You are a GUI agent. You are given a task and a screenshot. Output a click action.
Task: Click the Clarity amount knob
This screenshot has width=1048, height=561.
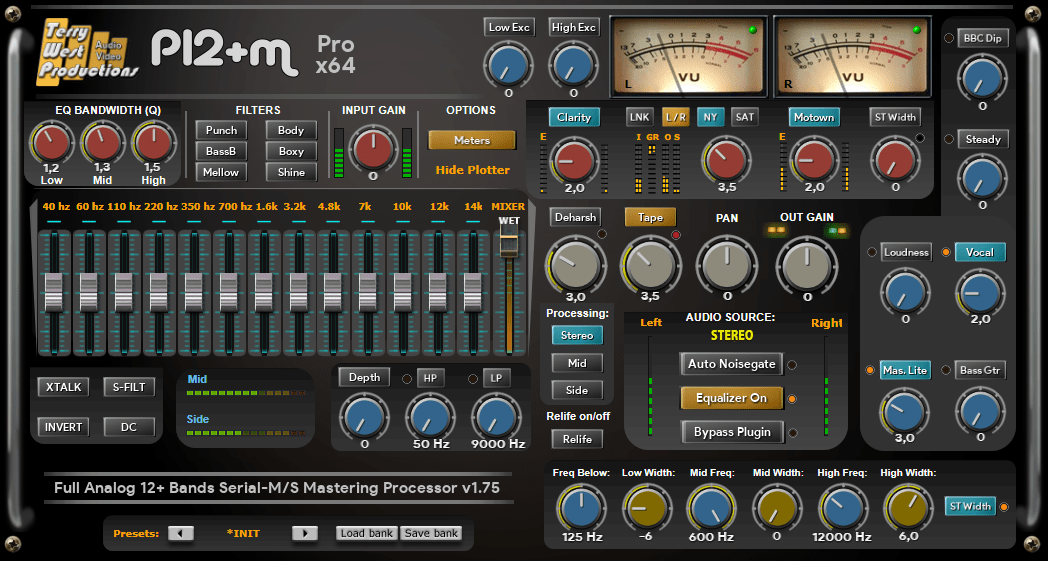(574, 161)
